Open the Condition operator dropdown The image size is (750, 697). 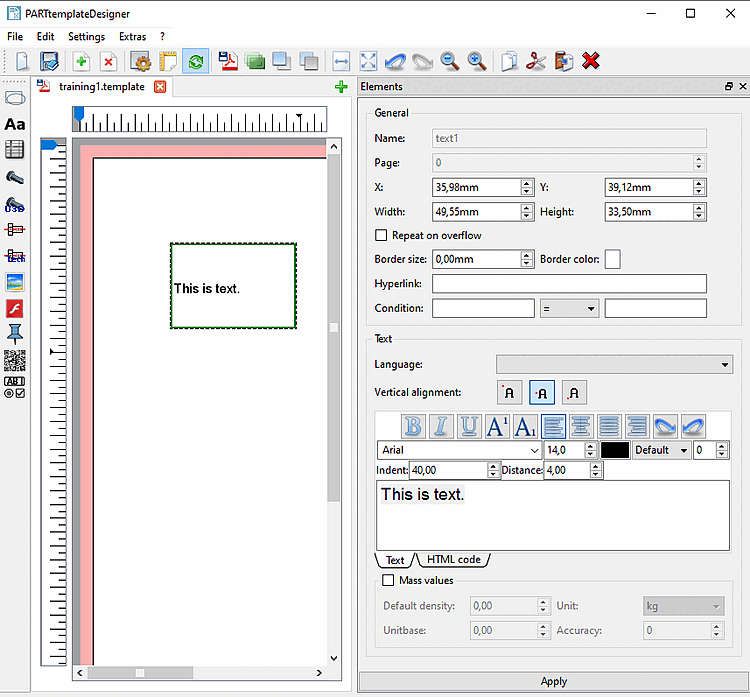(x=569, y=309)
